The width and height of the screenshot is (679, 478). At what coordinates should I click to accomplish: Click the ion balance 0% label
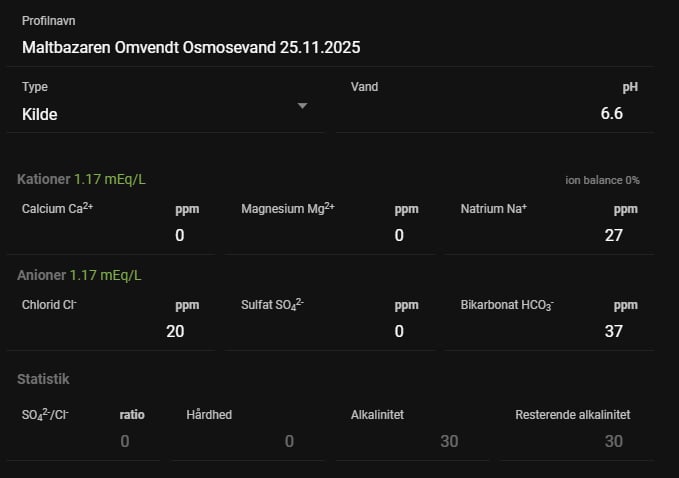(602, 180)
